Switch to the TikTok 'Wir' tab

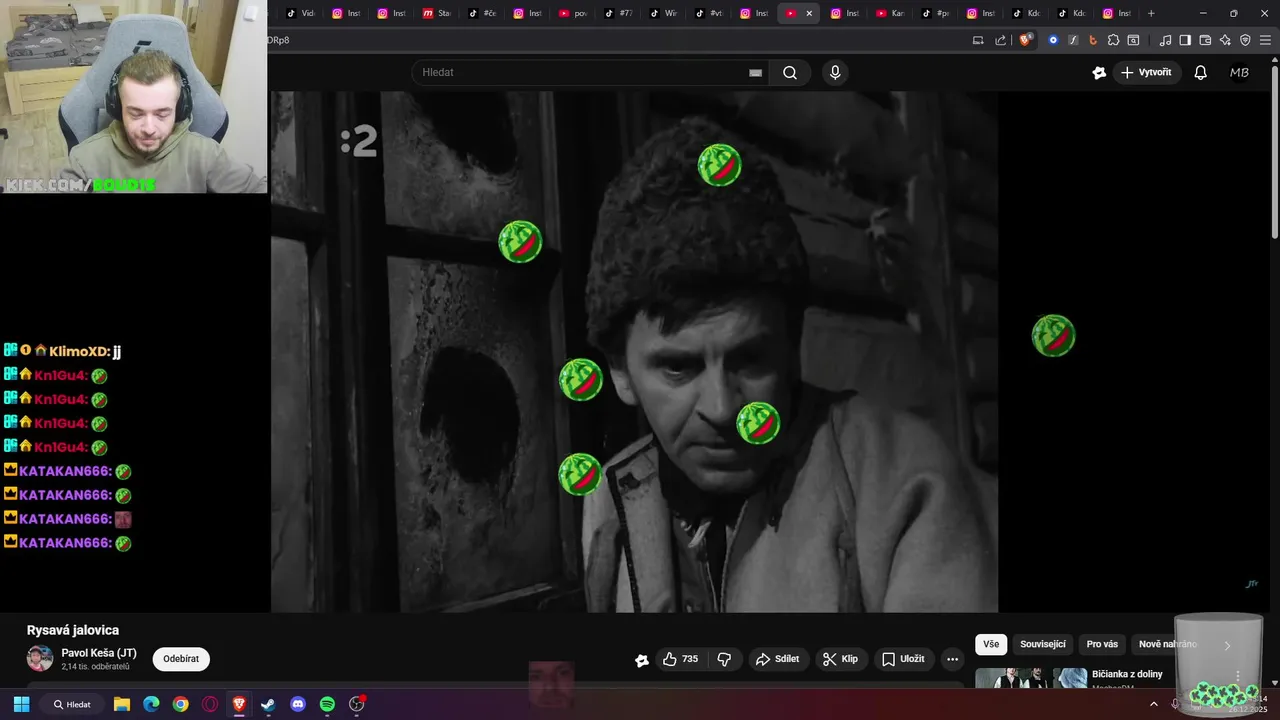(663, 13)
